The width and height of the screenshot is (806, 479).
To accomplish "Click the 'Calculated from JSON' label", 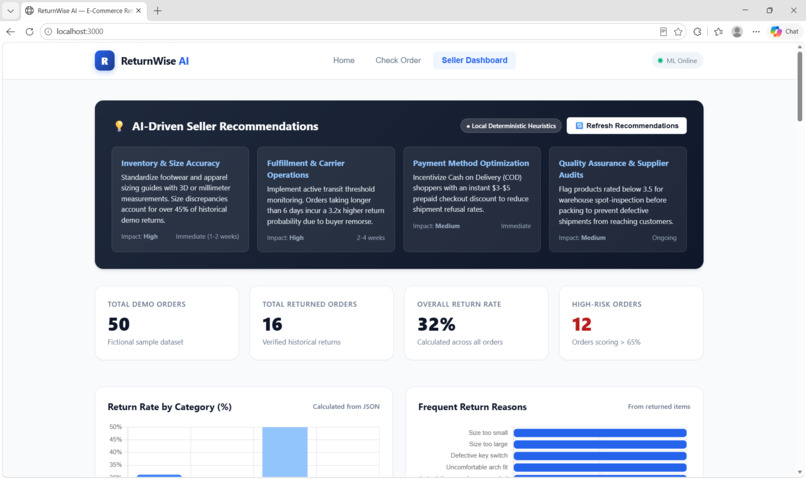I will point(346,407).
